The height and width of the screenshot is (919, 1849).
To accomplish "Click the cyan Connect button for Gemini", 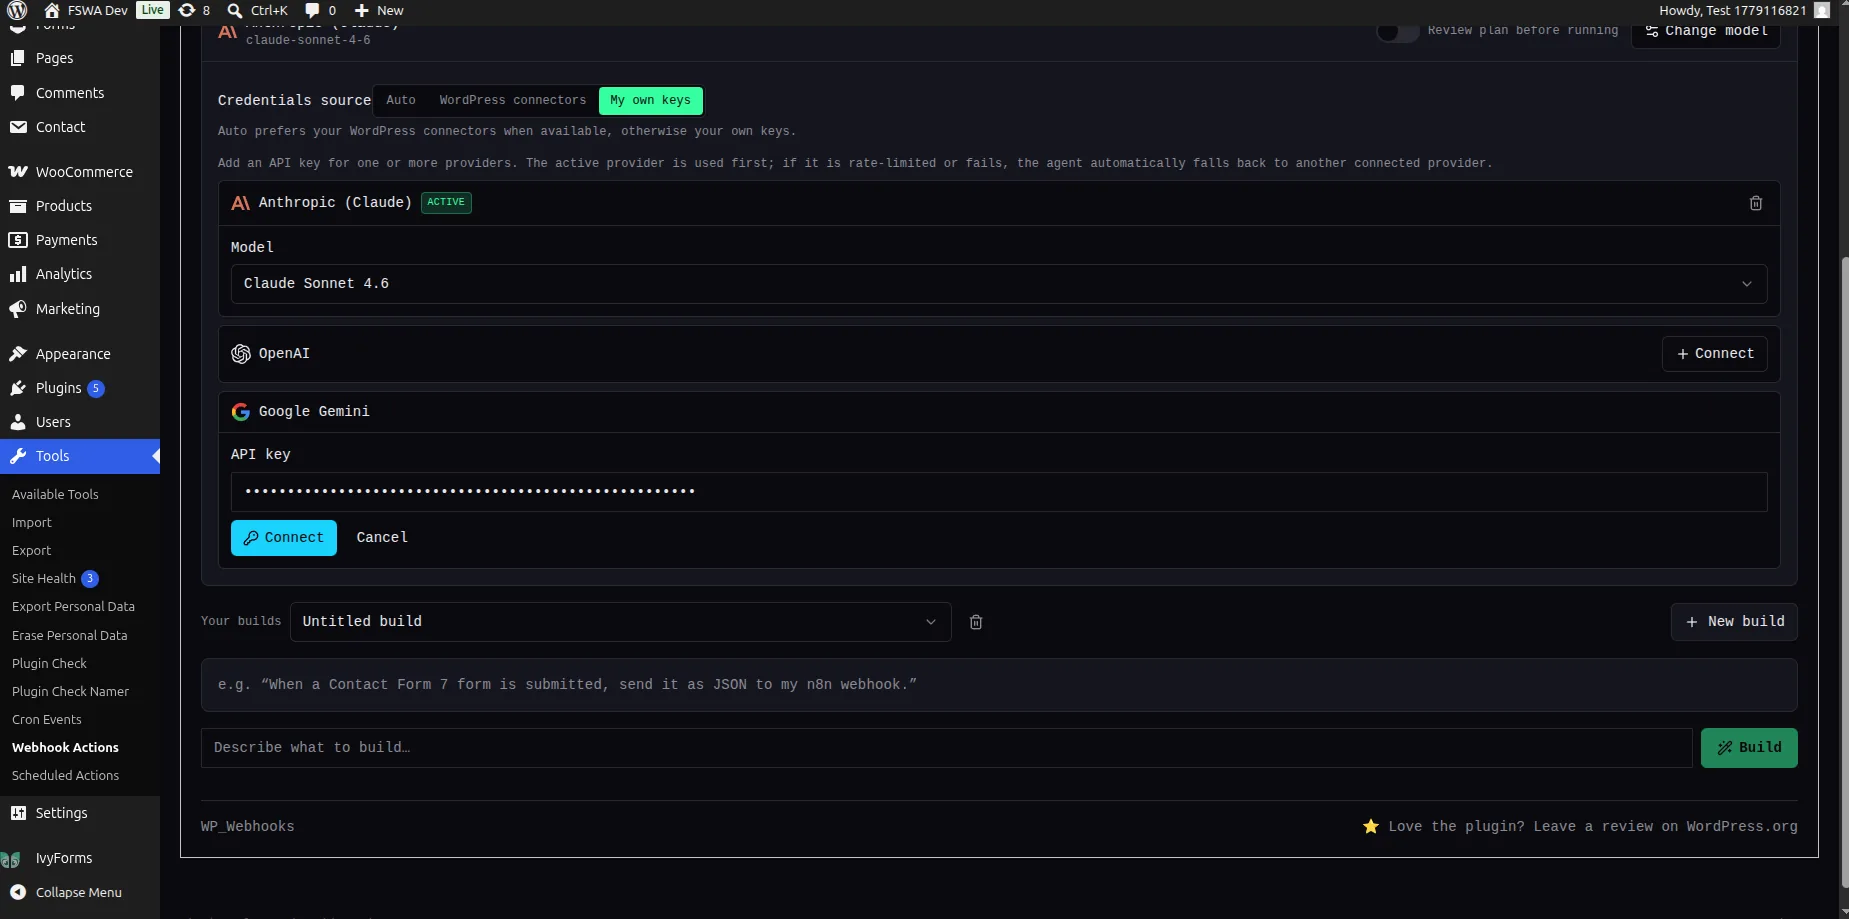I will [x=284, y=538].
